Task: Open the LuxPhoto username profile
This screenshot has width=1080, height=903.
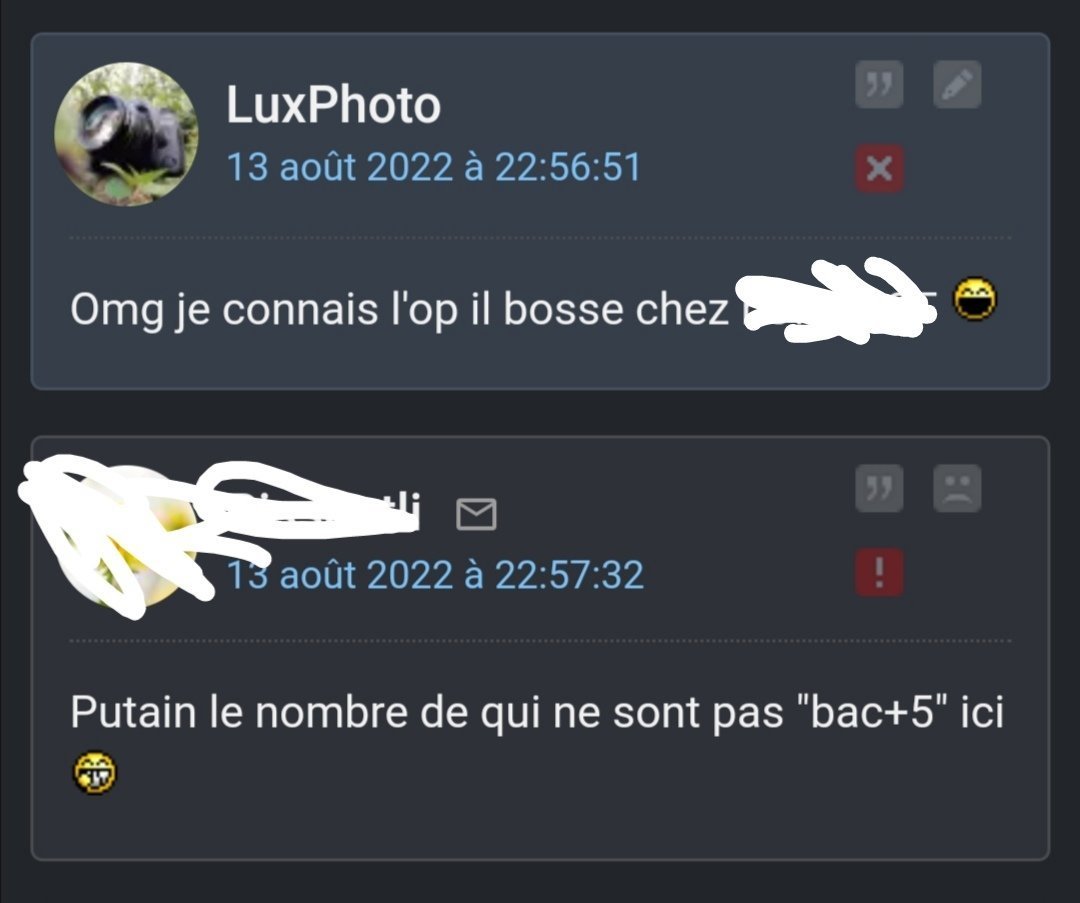Action: tap(333, 105)
